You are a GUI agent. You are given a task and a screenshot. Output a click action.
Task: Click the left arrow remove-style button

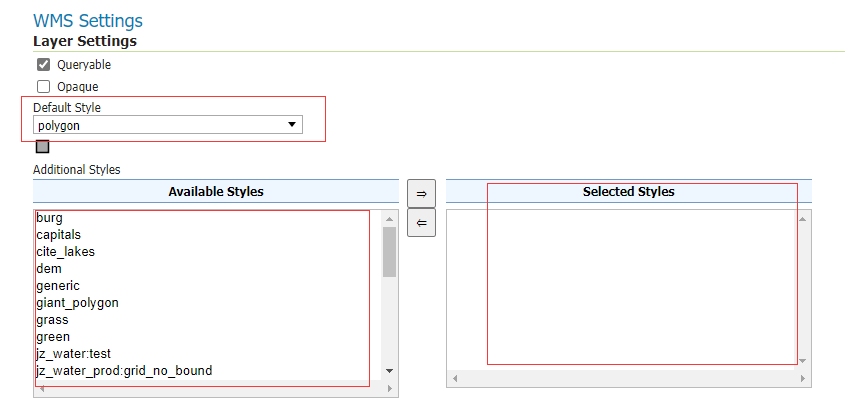(x=421, y=223)
